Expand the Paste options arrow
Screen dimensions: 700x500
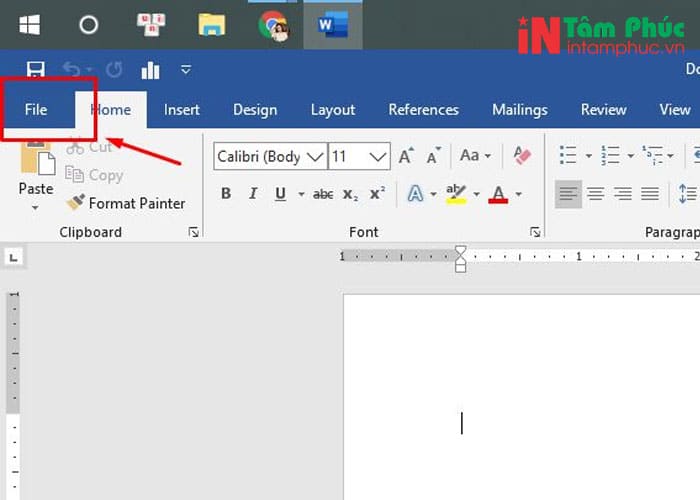[35, 208]
